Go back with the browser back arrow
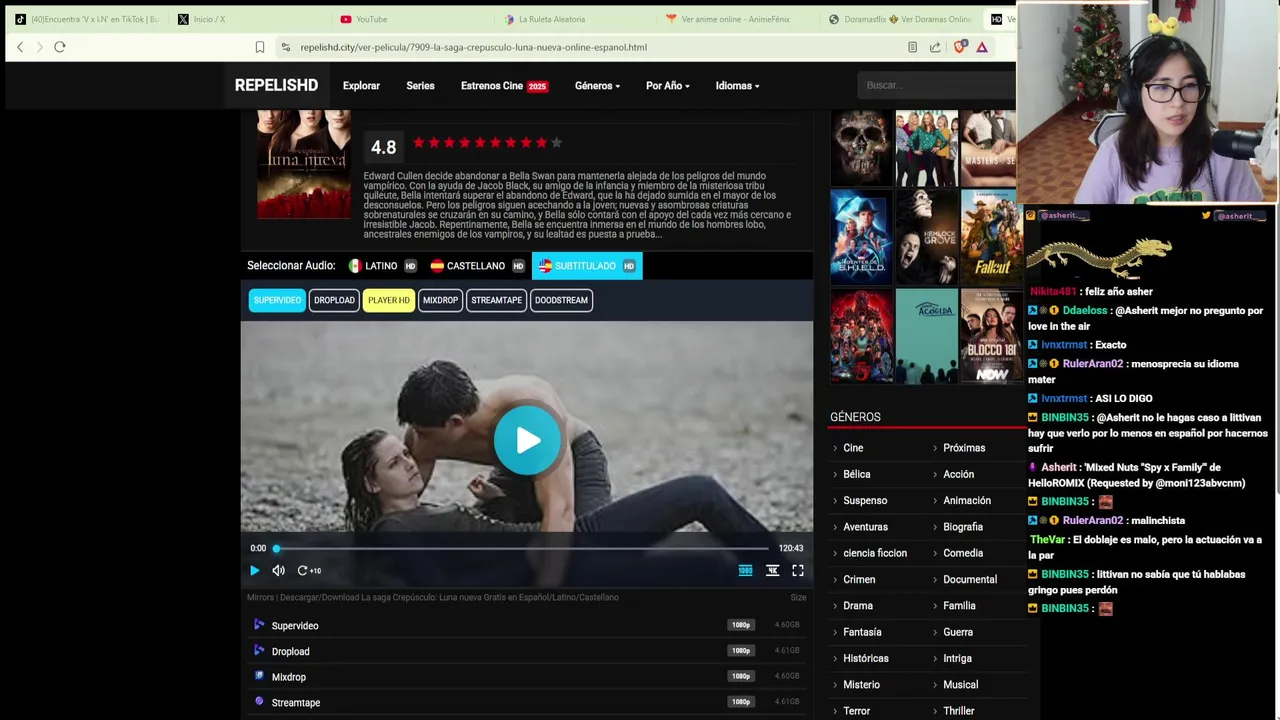Viewport: 1280px width, 720px height. pos(20,47)
